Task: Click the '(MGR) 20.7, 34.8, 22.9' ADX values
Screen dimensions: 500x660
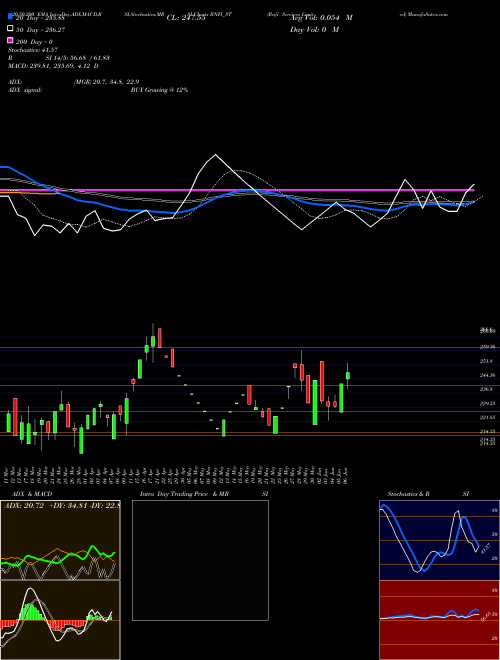Action: (x=106, y=82)
